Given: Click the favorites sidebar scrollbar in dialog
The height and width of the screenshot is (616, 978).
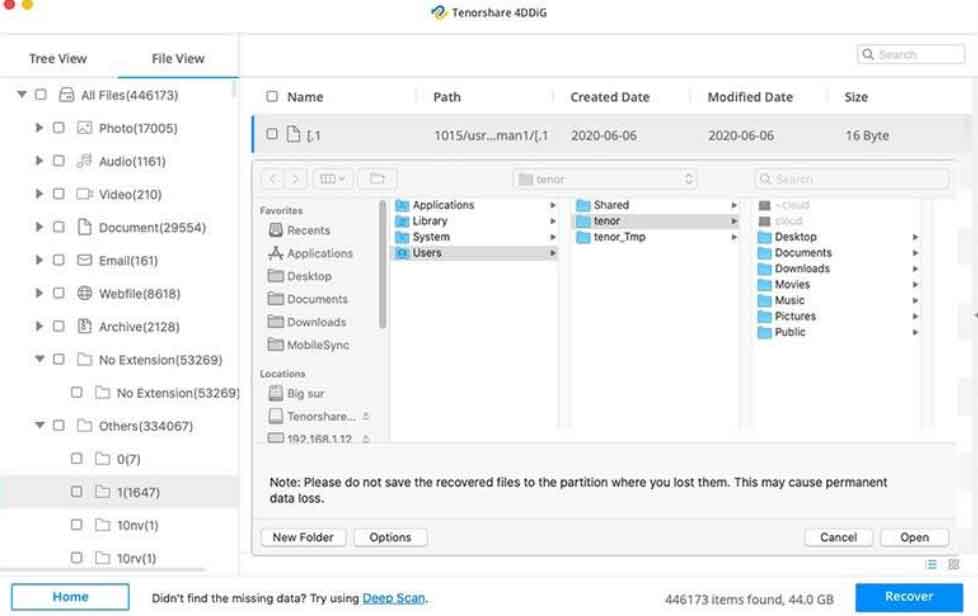Looking at the screenshot, I should [x=382, y=265].
